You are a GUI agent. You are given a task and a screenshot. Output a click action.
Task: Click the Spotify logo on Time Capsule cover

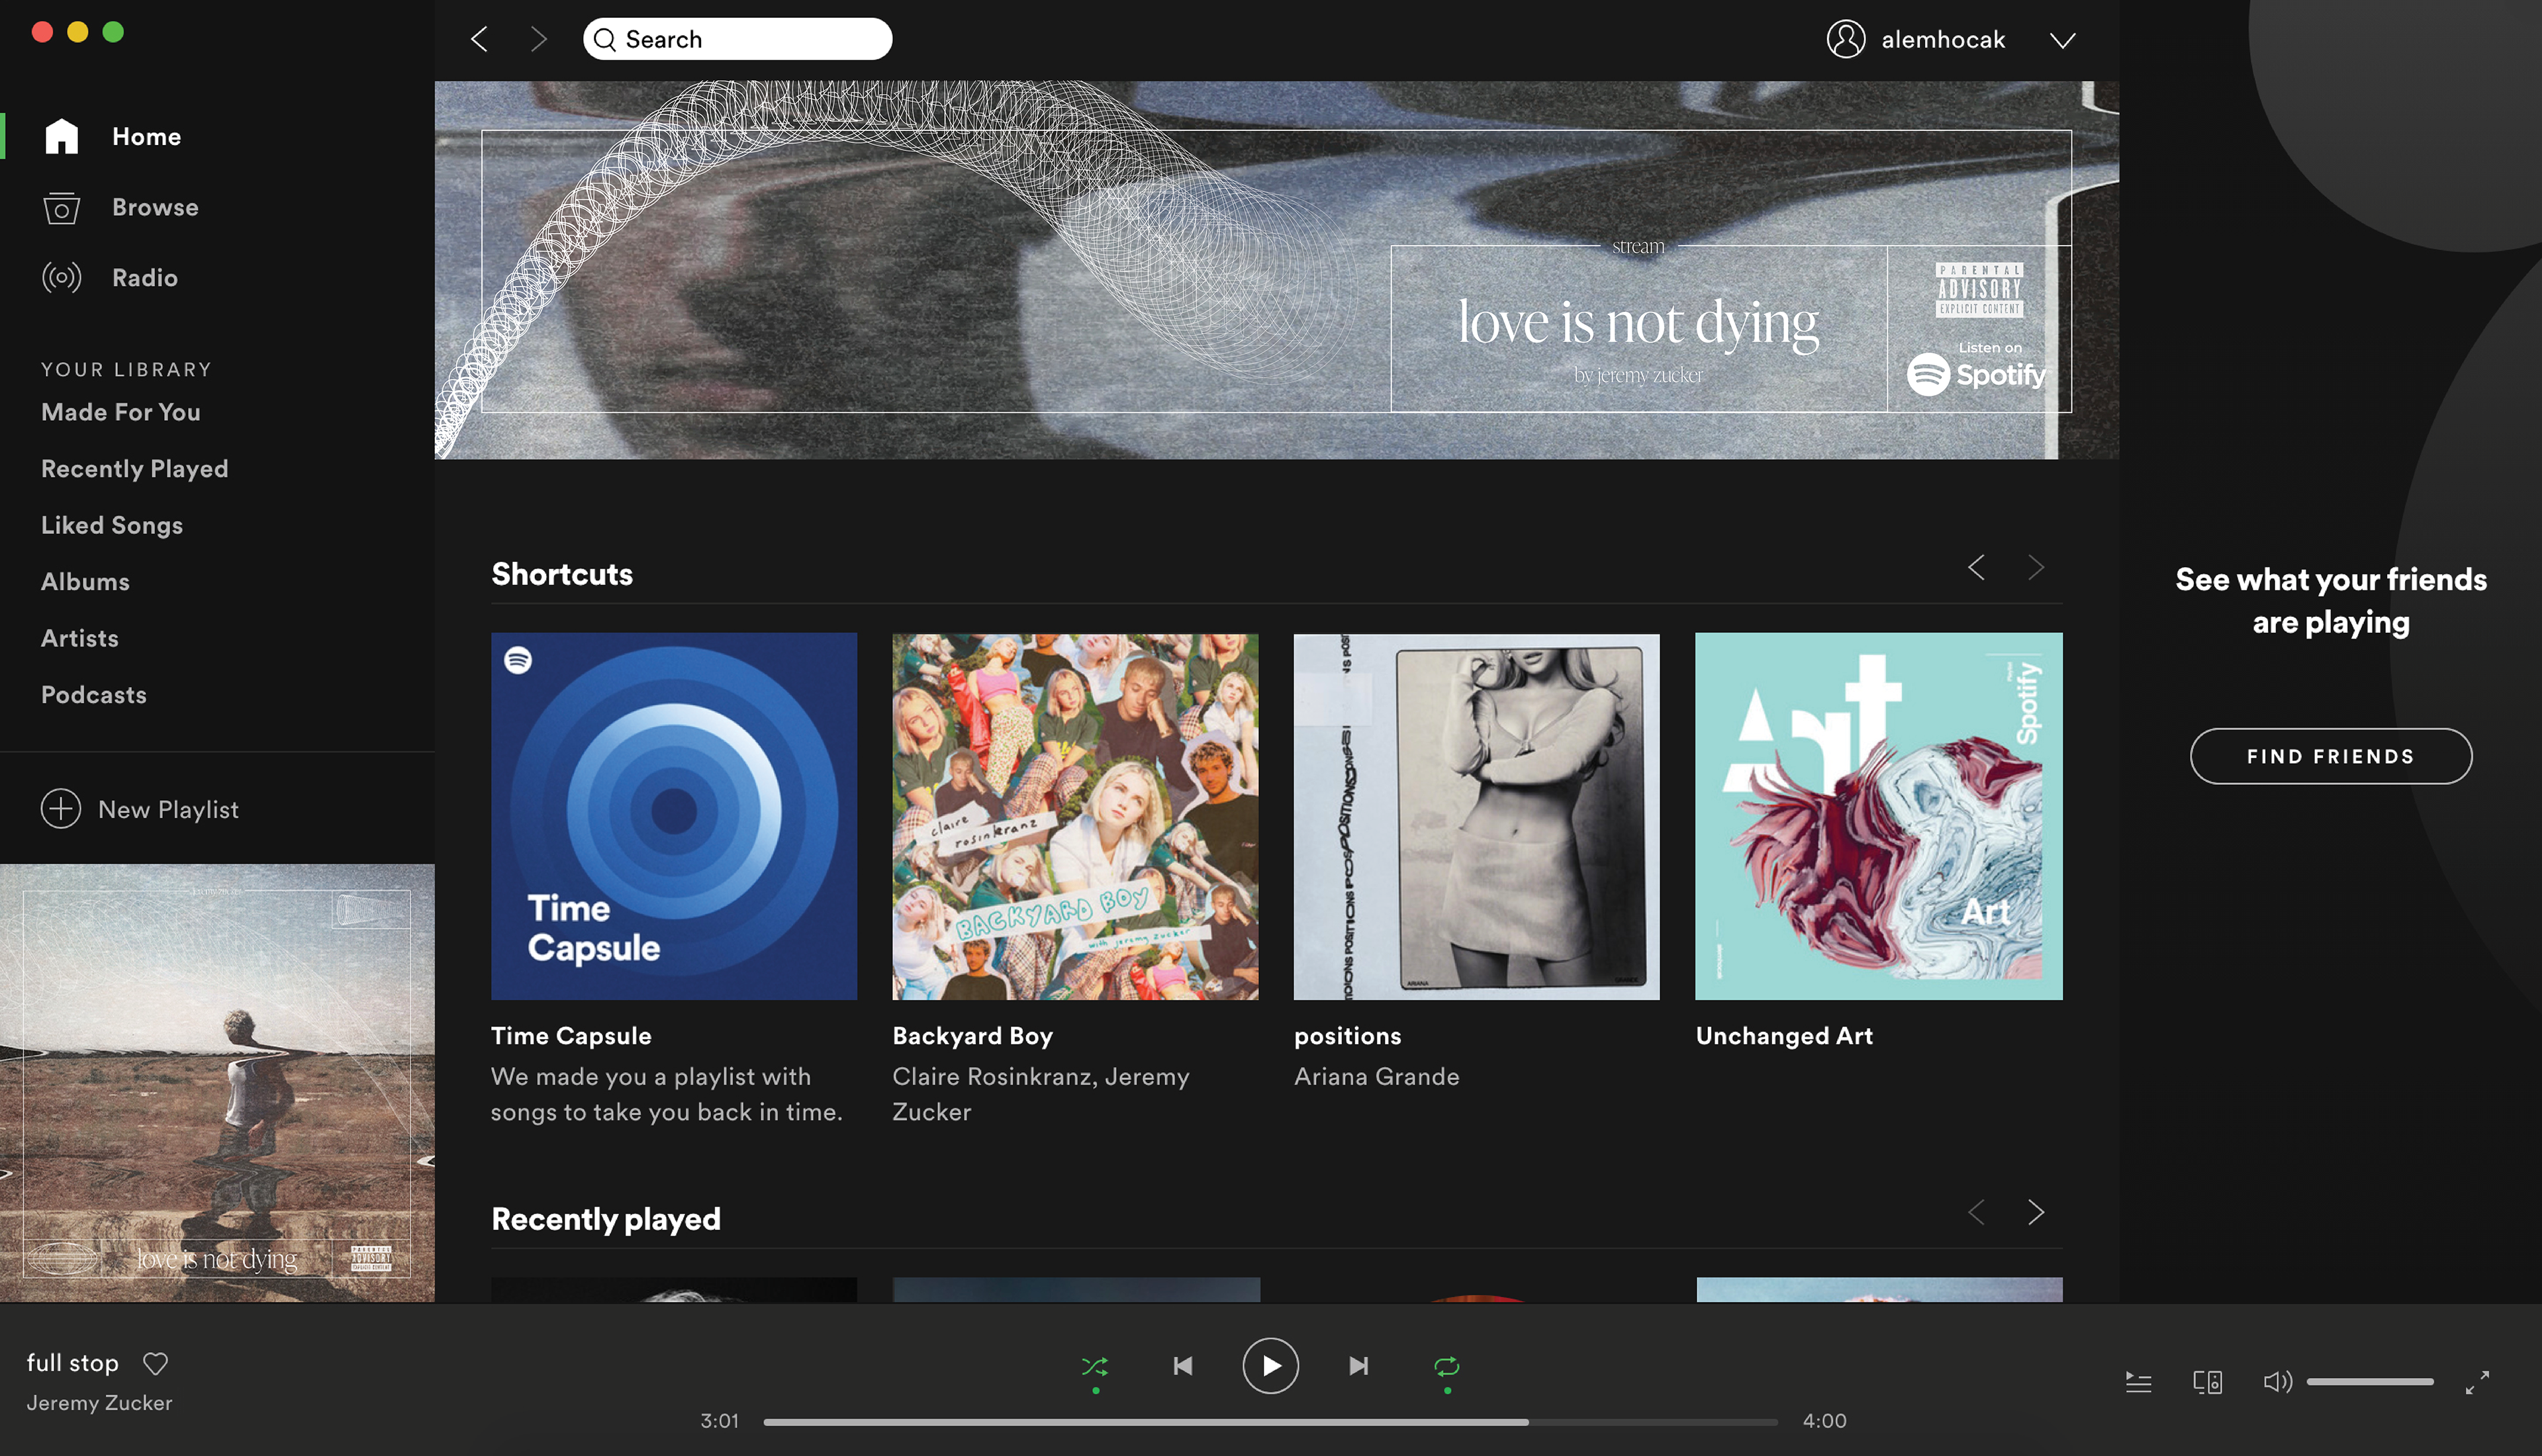(518, 660)
